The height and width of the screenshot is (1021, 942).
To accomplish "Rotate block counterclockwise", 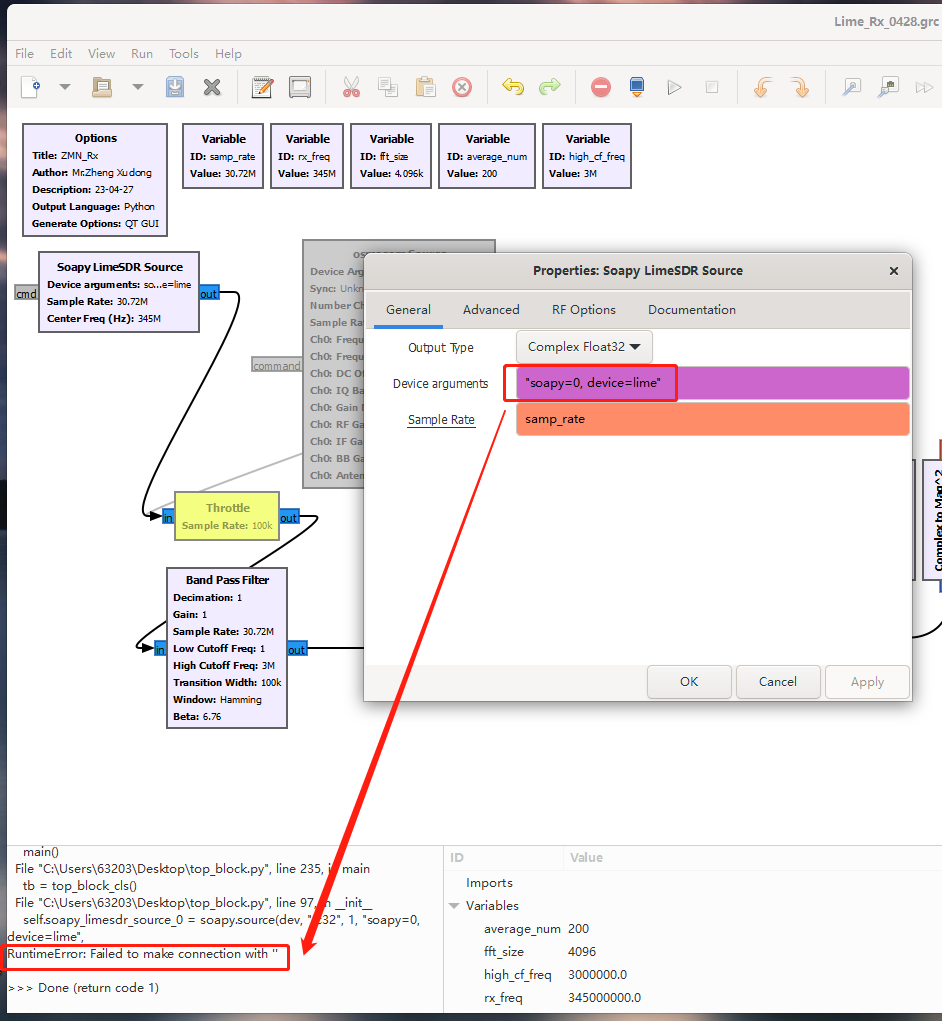I will pos(763,87).
